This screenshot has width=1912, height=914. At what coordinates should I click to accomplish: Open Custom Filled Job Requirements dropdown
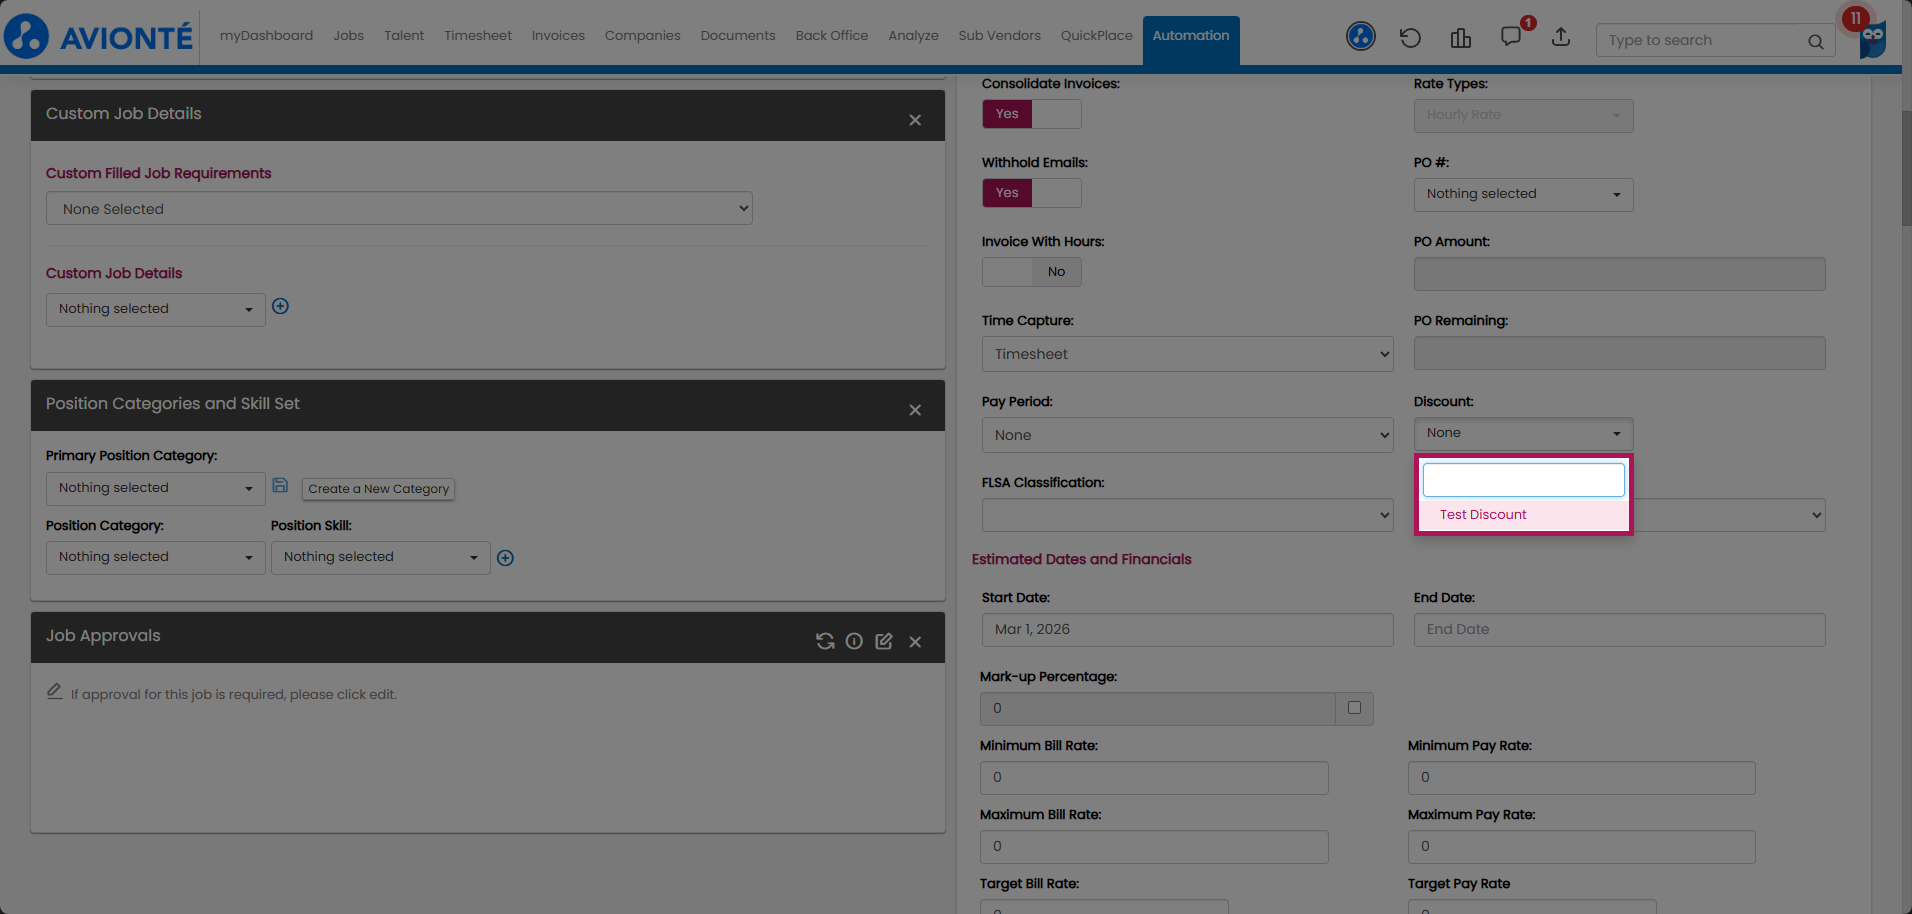(x=399, y=208)
